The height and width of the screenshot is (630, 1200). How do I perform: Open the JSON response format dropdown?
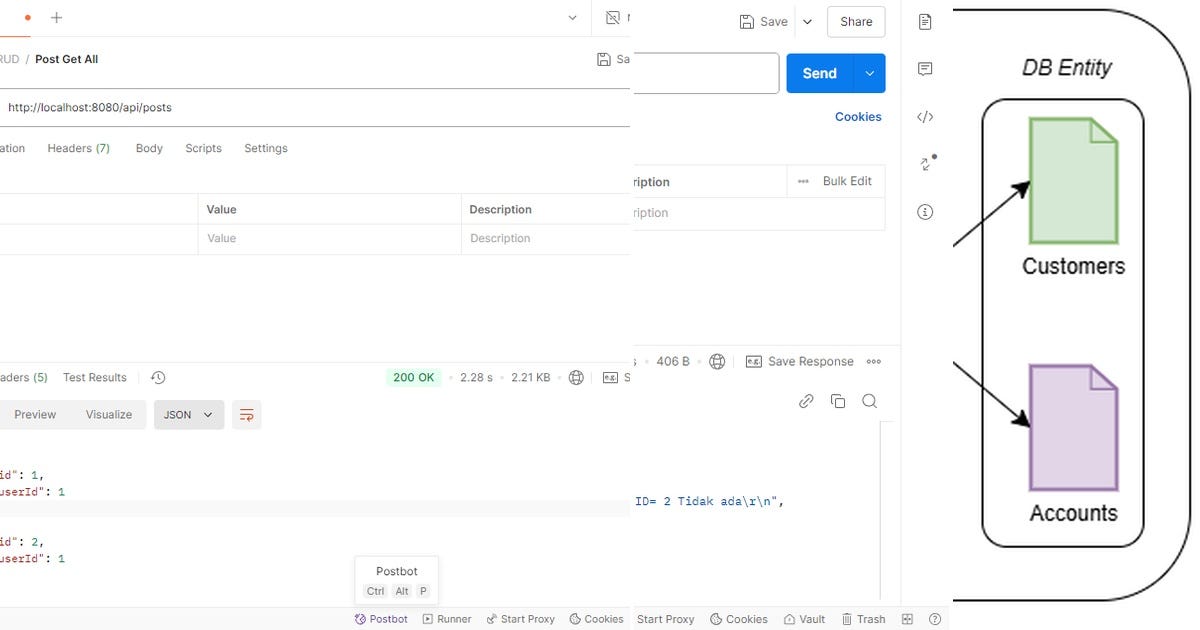coord(189,414)
